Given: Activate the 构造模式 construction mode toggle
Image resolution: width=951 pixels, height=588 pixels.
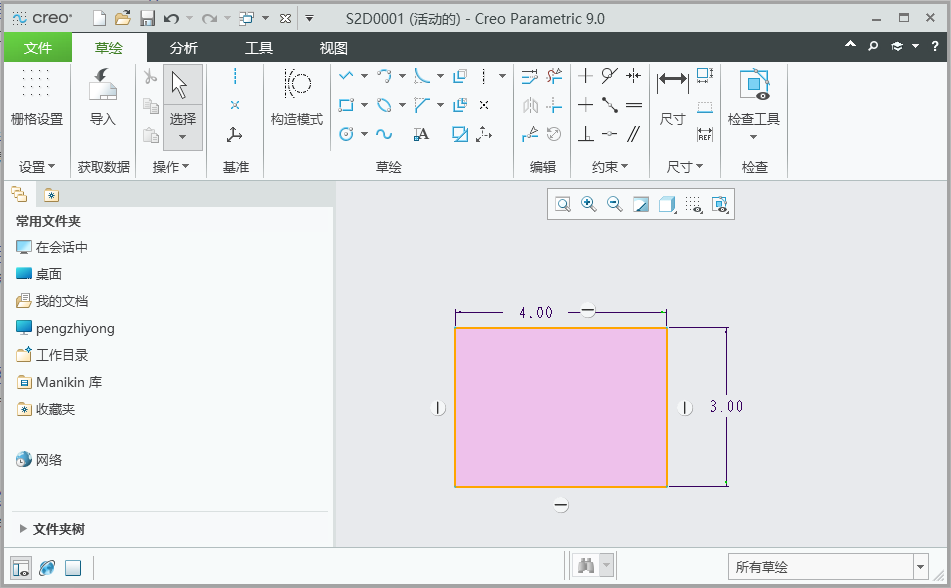Looking at the screenshot, I should point(297,97).
